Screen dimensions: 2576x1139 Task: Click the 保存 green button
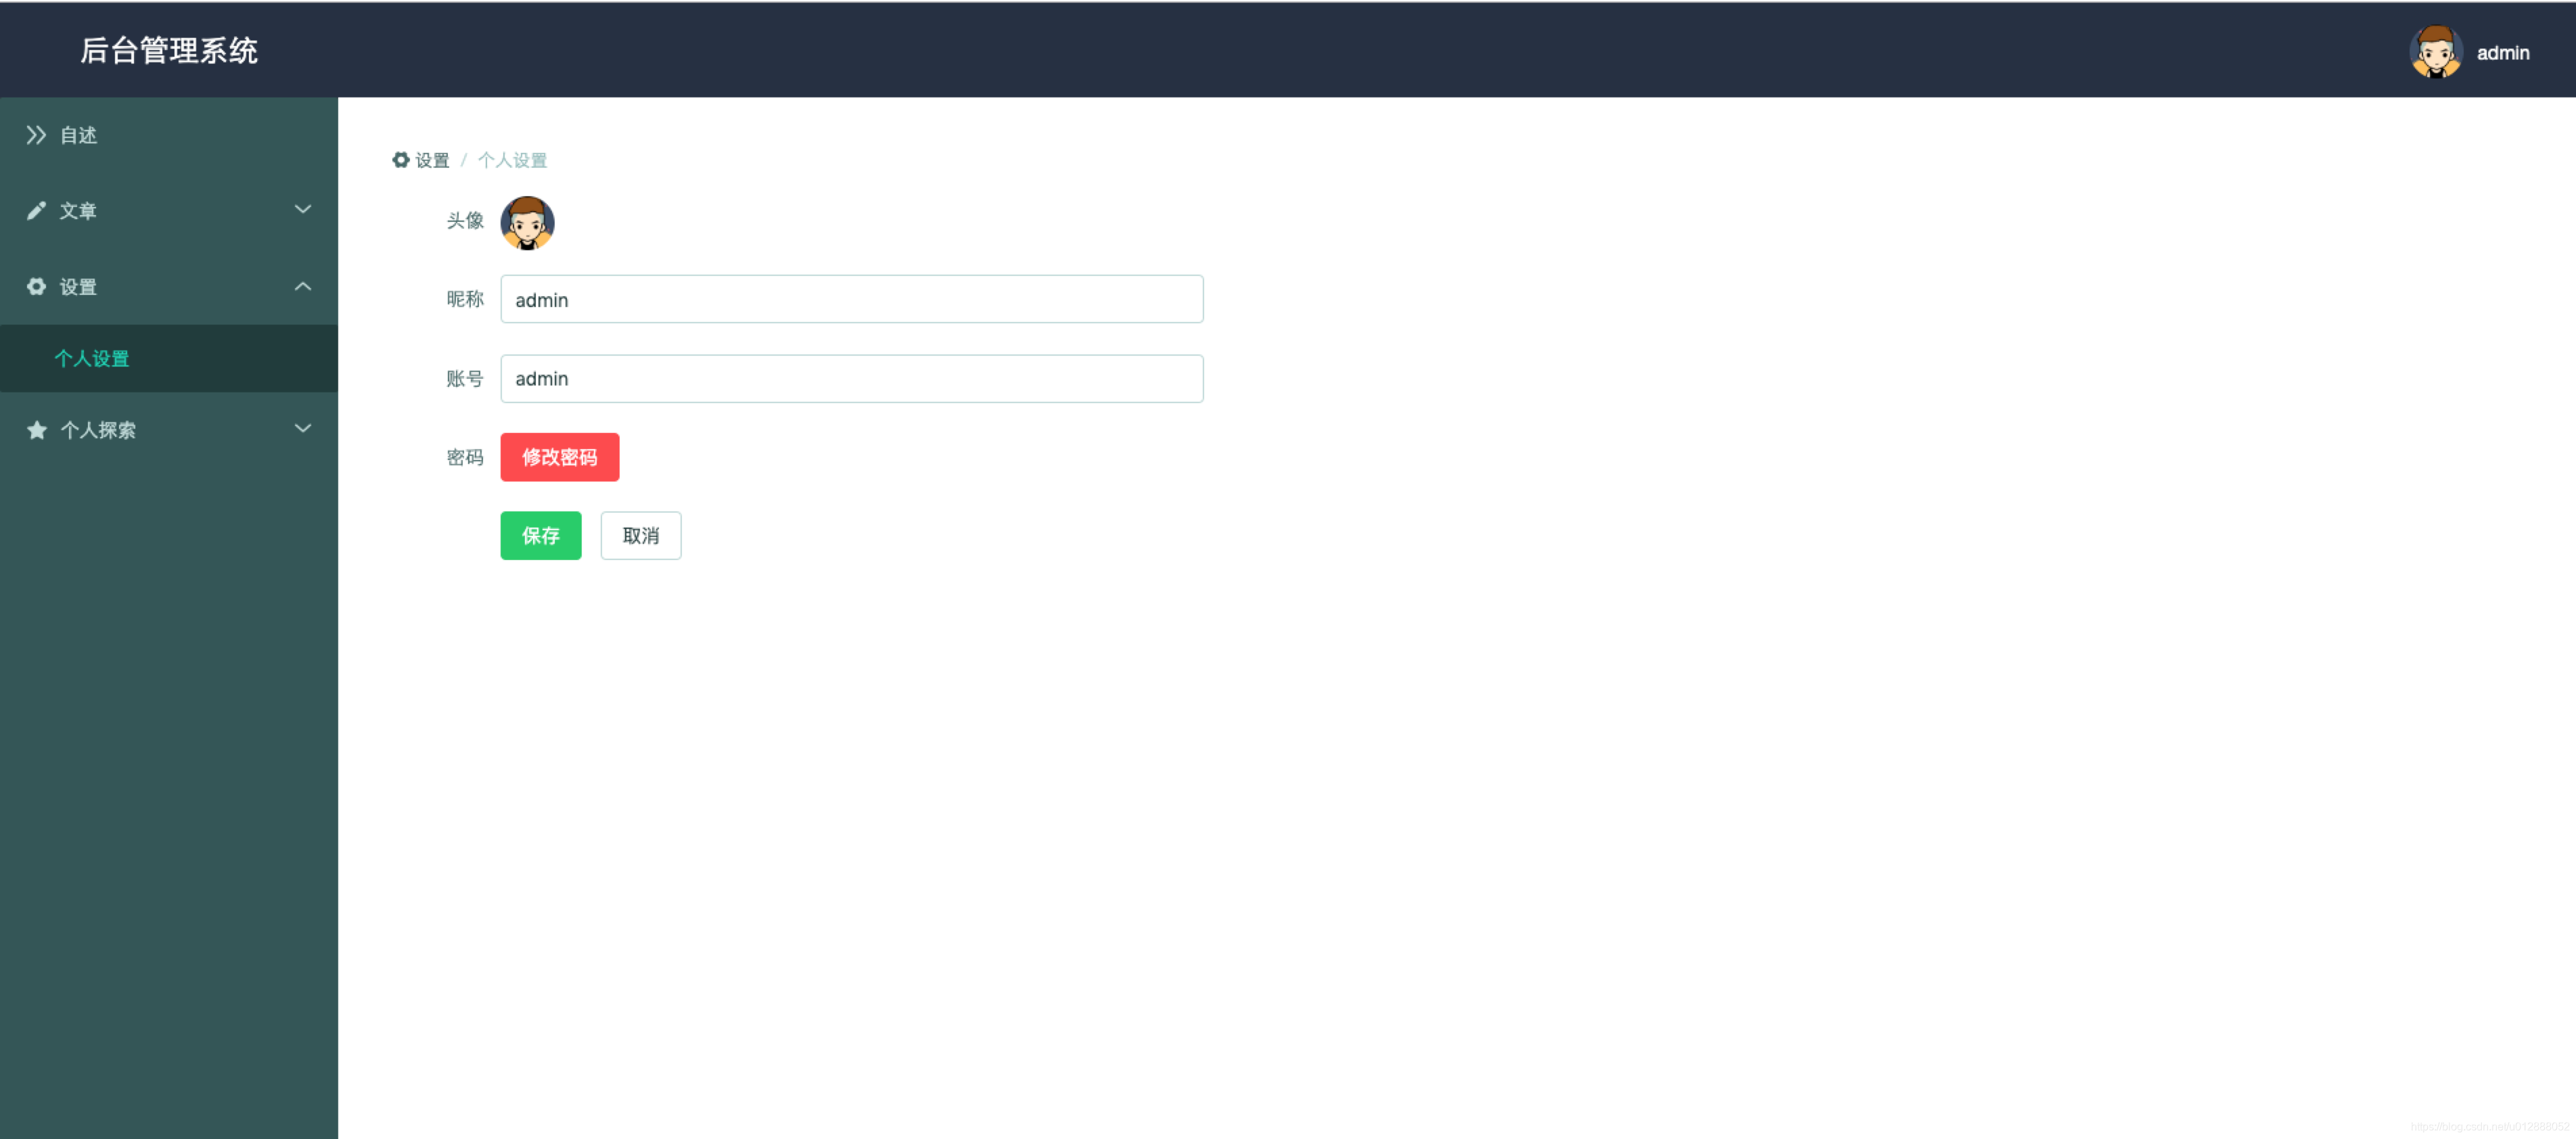point(540,534)
